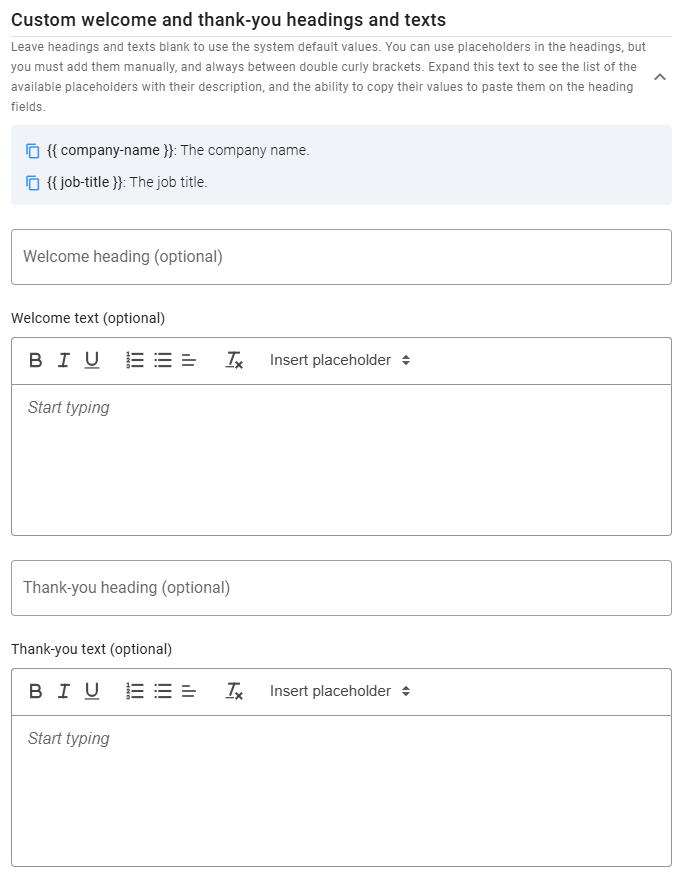Click the alignment icon in Welcome text toolbar

188,360
